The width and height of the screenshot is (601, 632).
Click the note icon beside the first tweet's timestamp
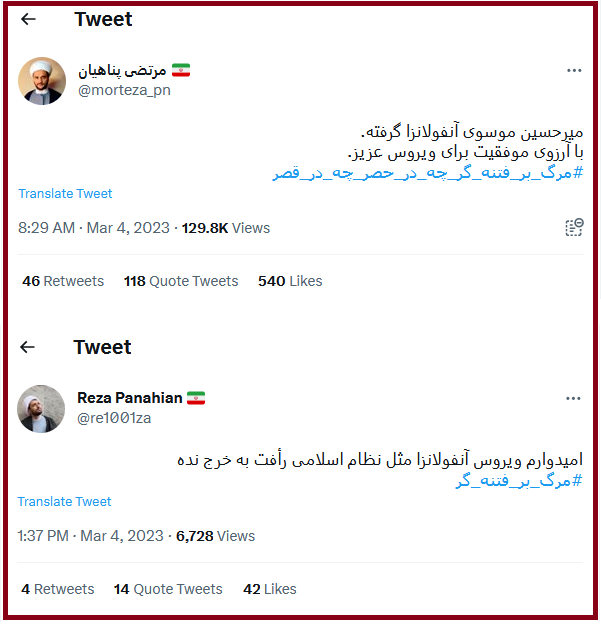(x=573, y=228)
